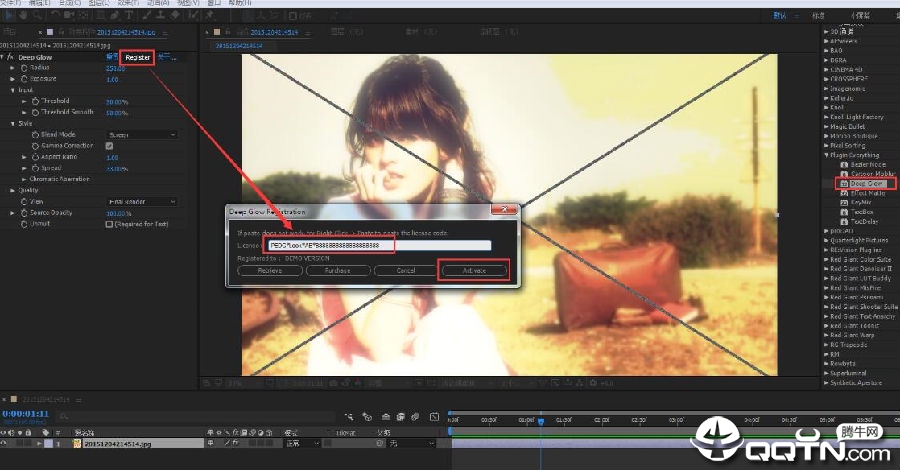The image size is (900, 470).
Task: Click the Cancel button in registration dialog
Action: click(406, 270)
